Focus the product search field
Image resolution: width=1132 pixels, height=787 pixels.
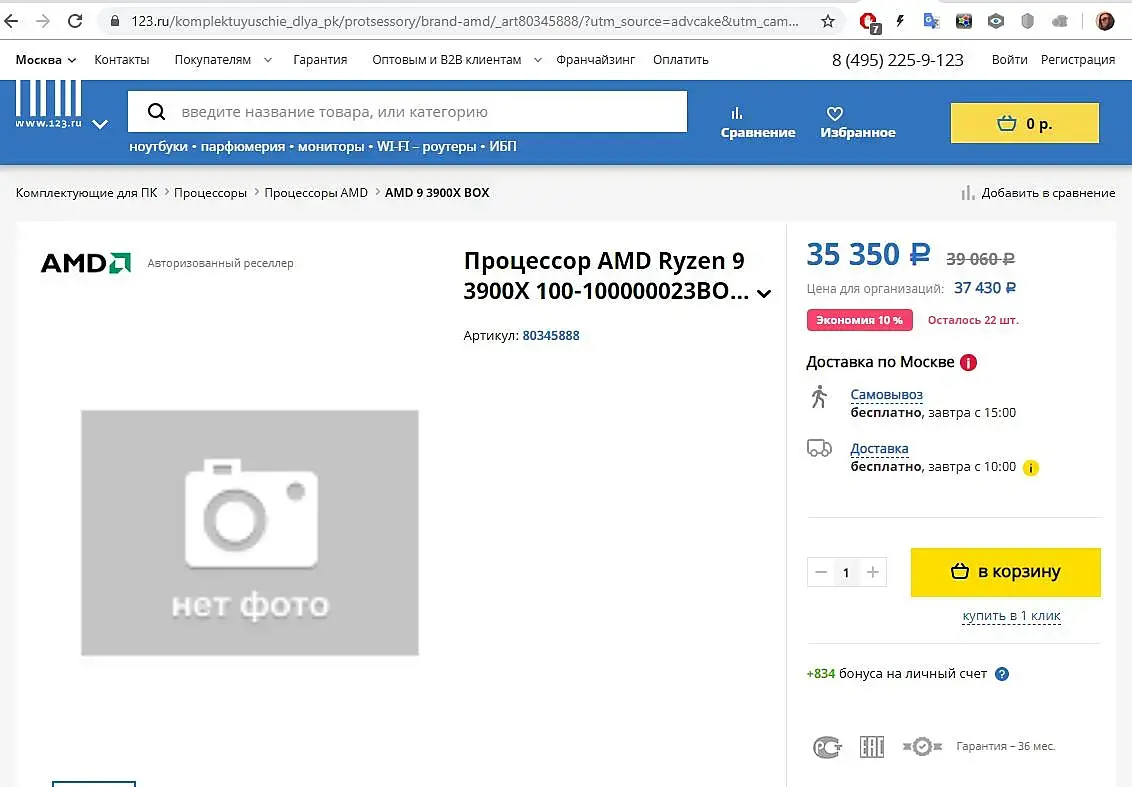pyautogui.click(x=407, y=111)
